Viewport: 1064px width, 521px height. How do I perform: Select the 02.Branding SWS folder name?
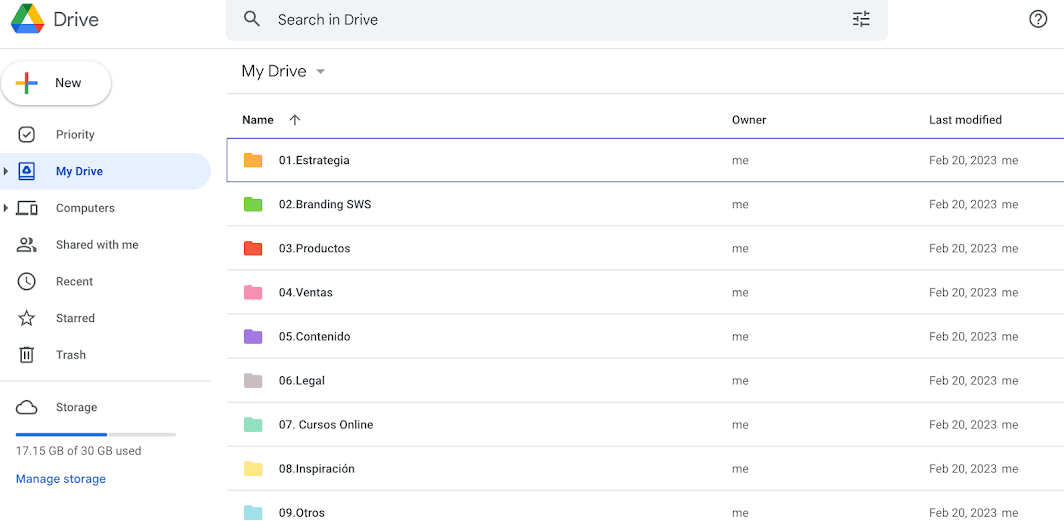point(325,205)
